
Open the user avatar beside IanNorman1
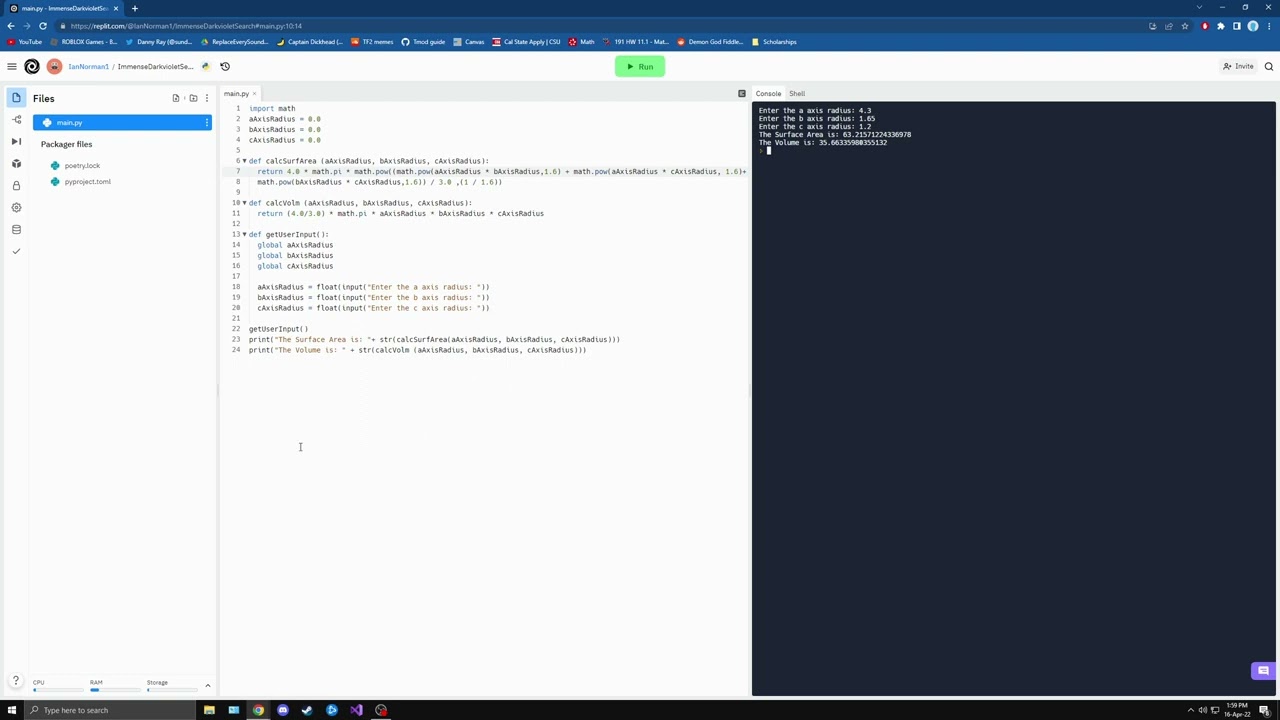[54, 67]
